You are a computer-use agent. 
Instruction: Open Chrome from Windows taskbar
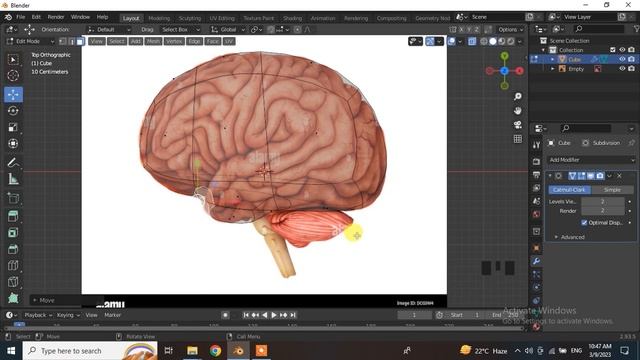tap(216, 351)
